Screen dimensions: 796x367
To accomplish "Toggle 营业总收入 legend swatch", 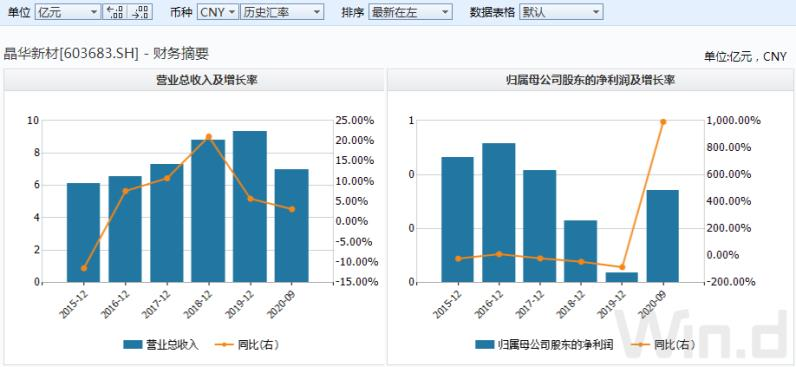I will pos(132,345).
